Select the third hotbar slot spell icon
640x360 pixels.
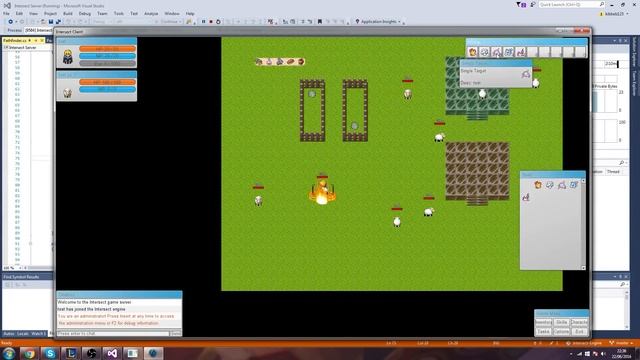tap(497, 52)
